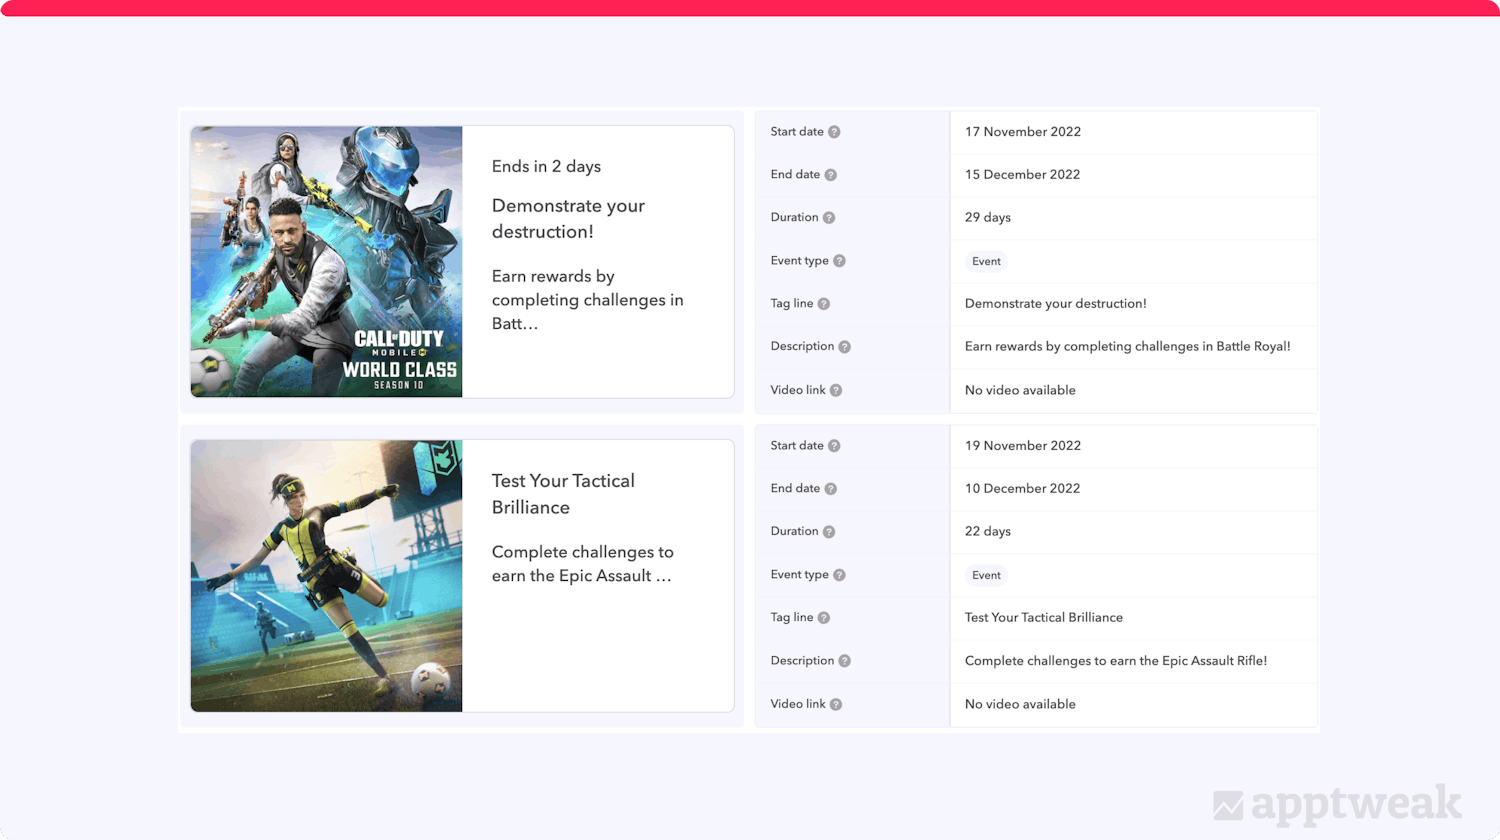Click help icon by second event's Start date
Viewport: 1500px width, 840px height.
(x=834, y=446)
